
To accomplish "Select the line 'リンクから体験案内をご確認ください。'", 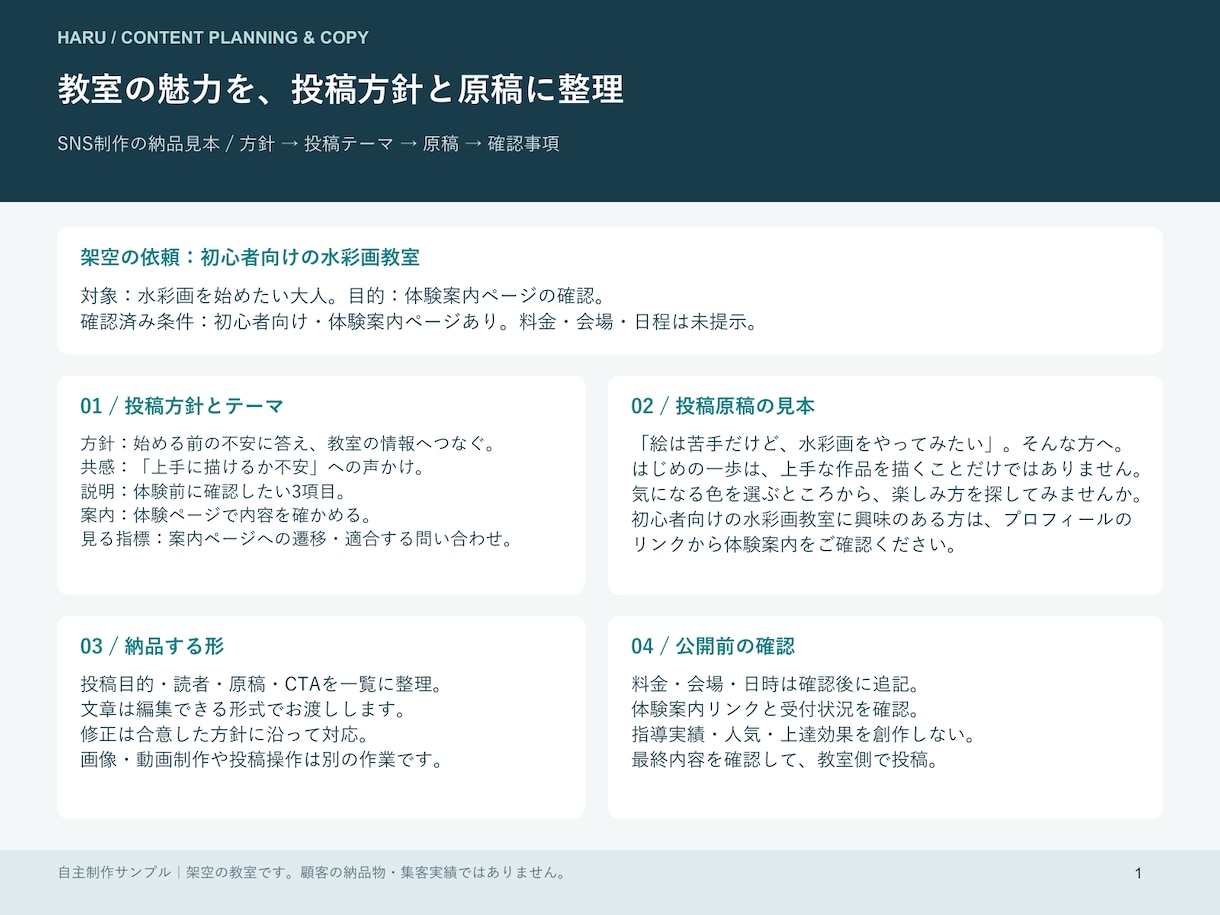I will [795, 545].
